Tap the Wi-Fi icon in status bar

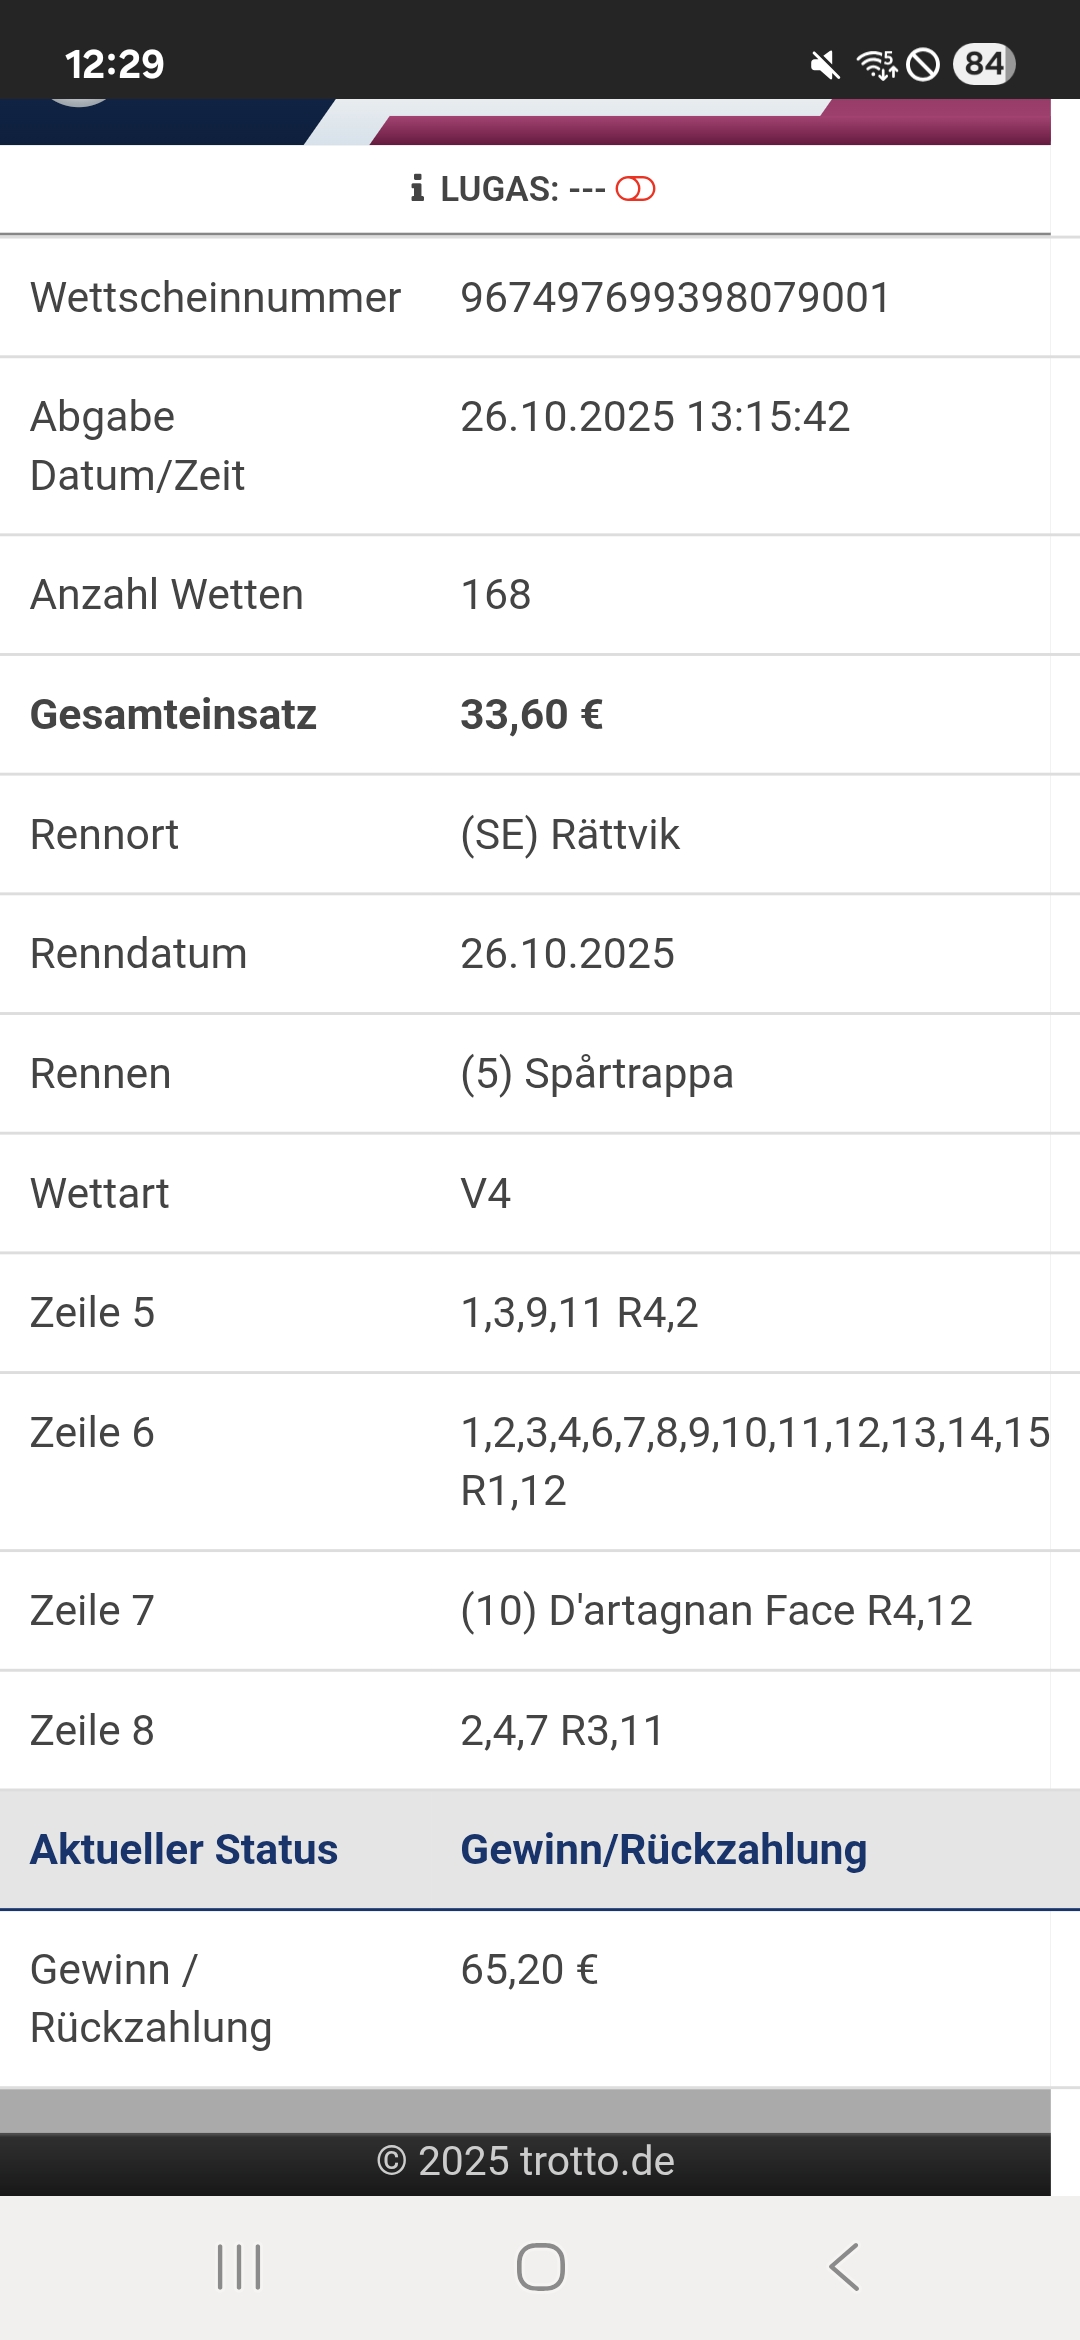(x=876, y=66)
